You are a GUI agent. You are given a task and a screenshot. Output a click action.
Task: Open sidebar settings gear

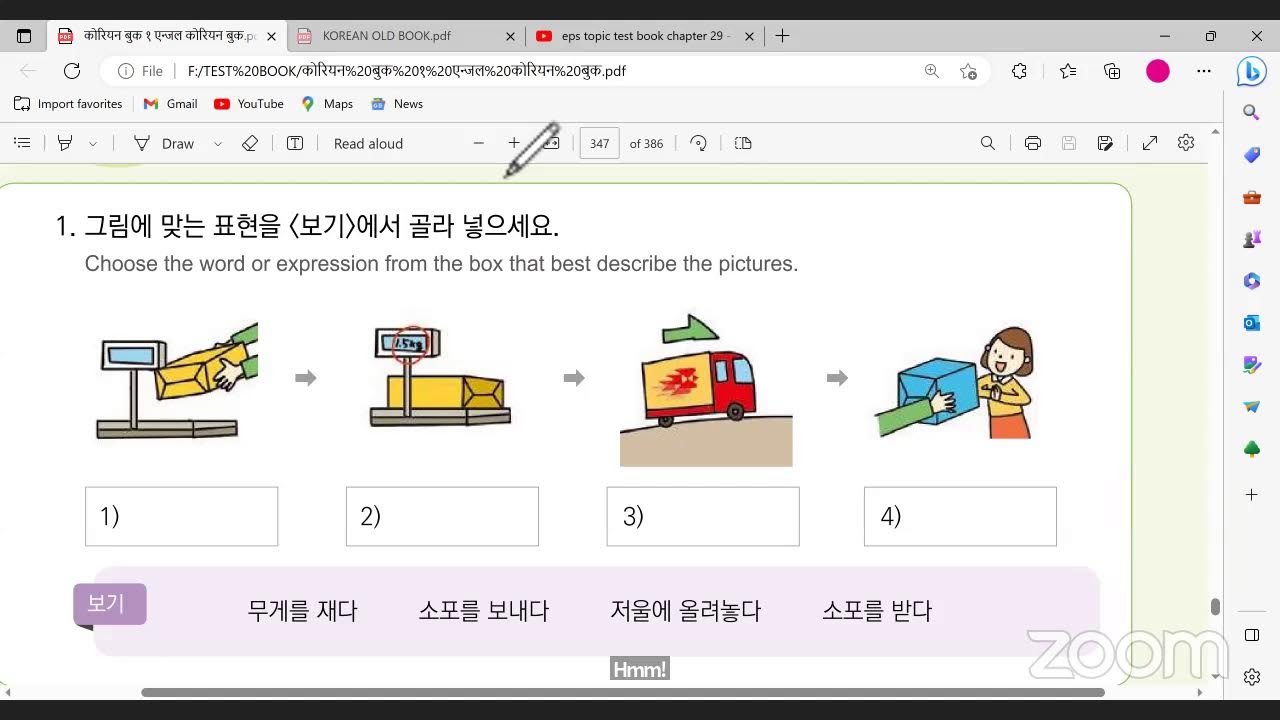pos(1252,677)
